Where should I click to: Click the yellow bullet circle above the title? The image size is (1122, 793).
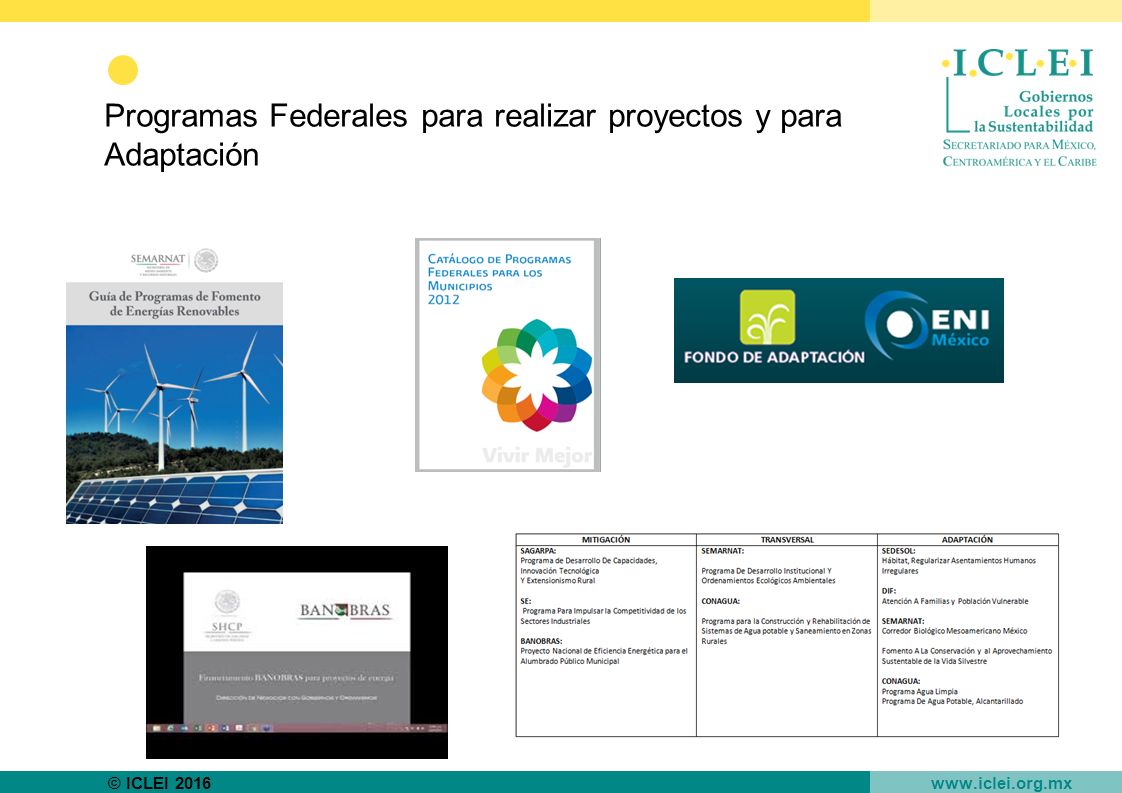point(122,70)
